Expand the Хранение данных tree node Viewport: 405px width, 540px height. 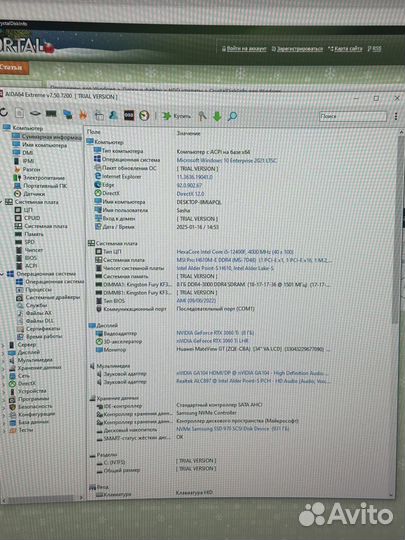(3, 368)
